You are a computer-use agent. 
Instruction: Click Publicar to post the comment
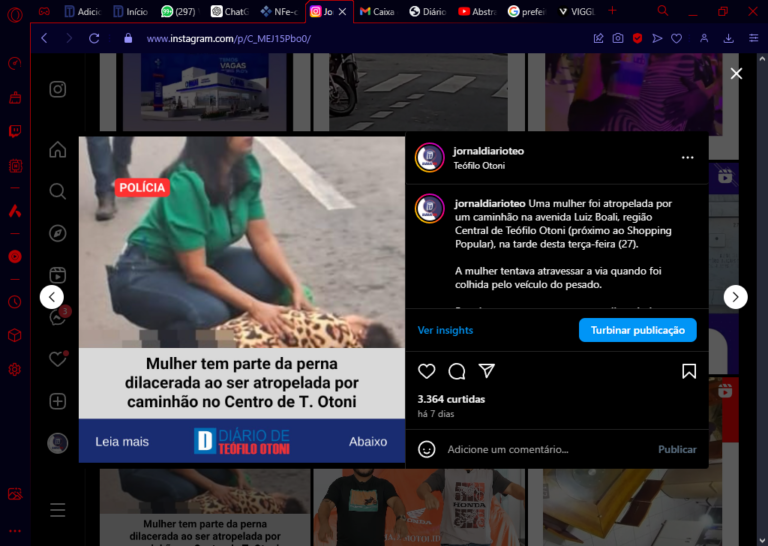[677, 449]
